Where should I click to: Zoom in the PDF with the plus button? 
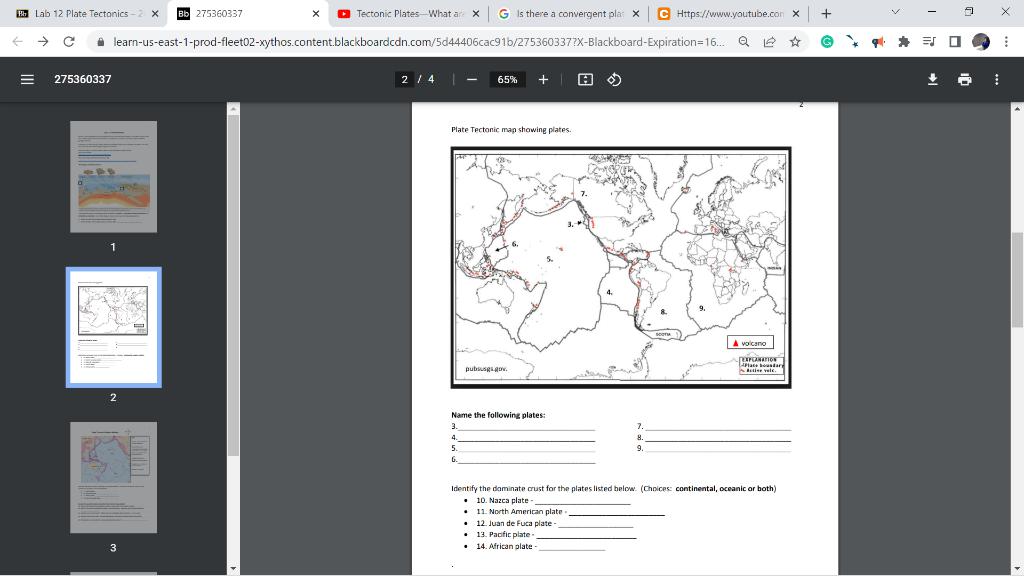tap(543, 78)
